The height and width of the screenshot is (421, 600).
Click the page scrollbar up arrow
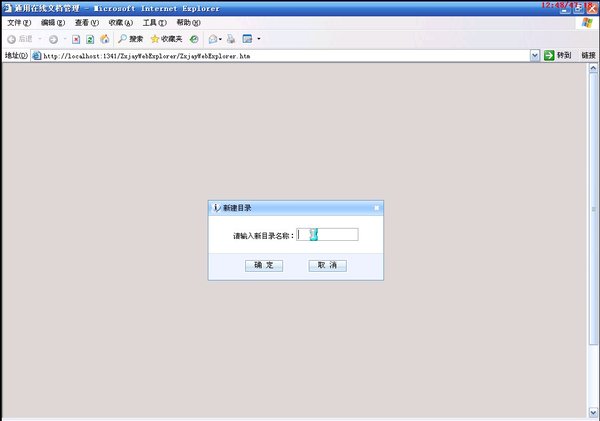click(x=593, y=68)
